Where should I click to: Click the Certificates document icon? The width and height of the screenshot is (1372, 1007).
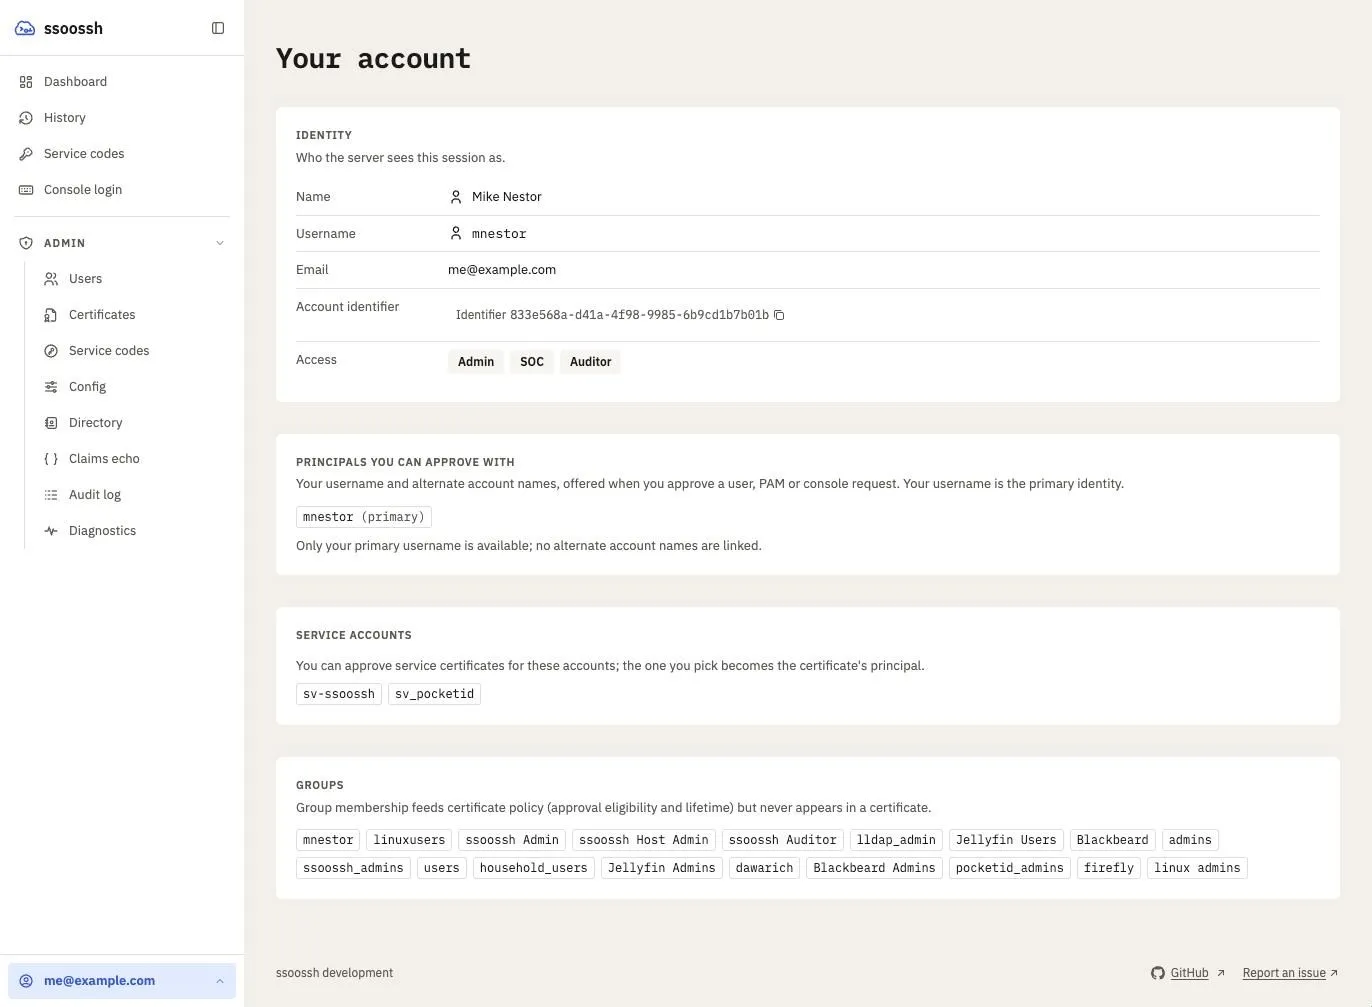(x=51, y=315)
